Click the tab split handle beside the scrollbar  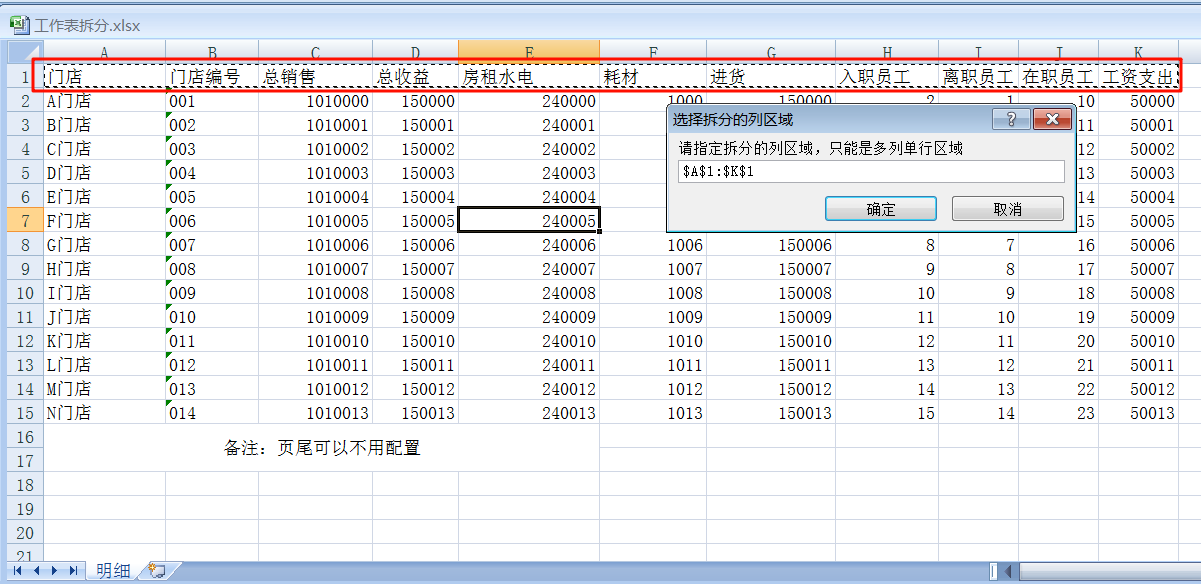point(993,571)
